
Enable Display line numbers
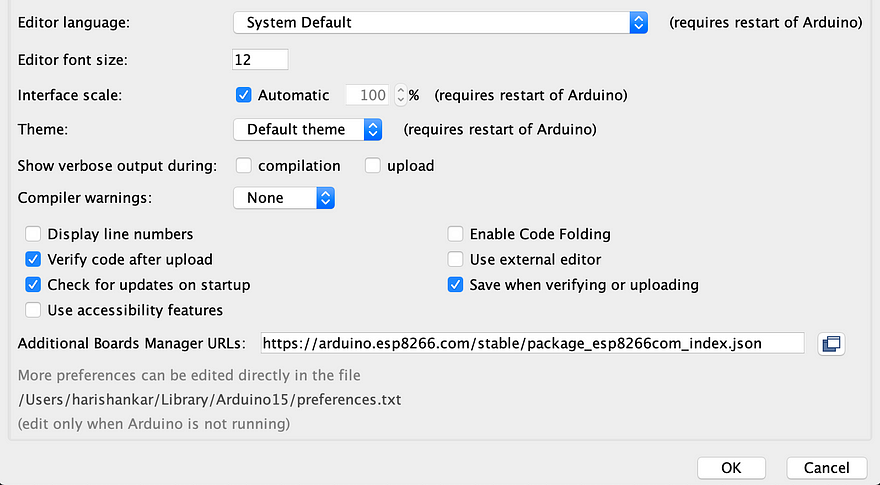33,234
